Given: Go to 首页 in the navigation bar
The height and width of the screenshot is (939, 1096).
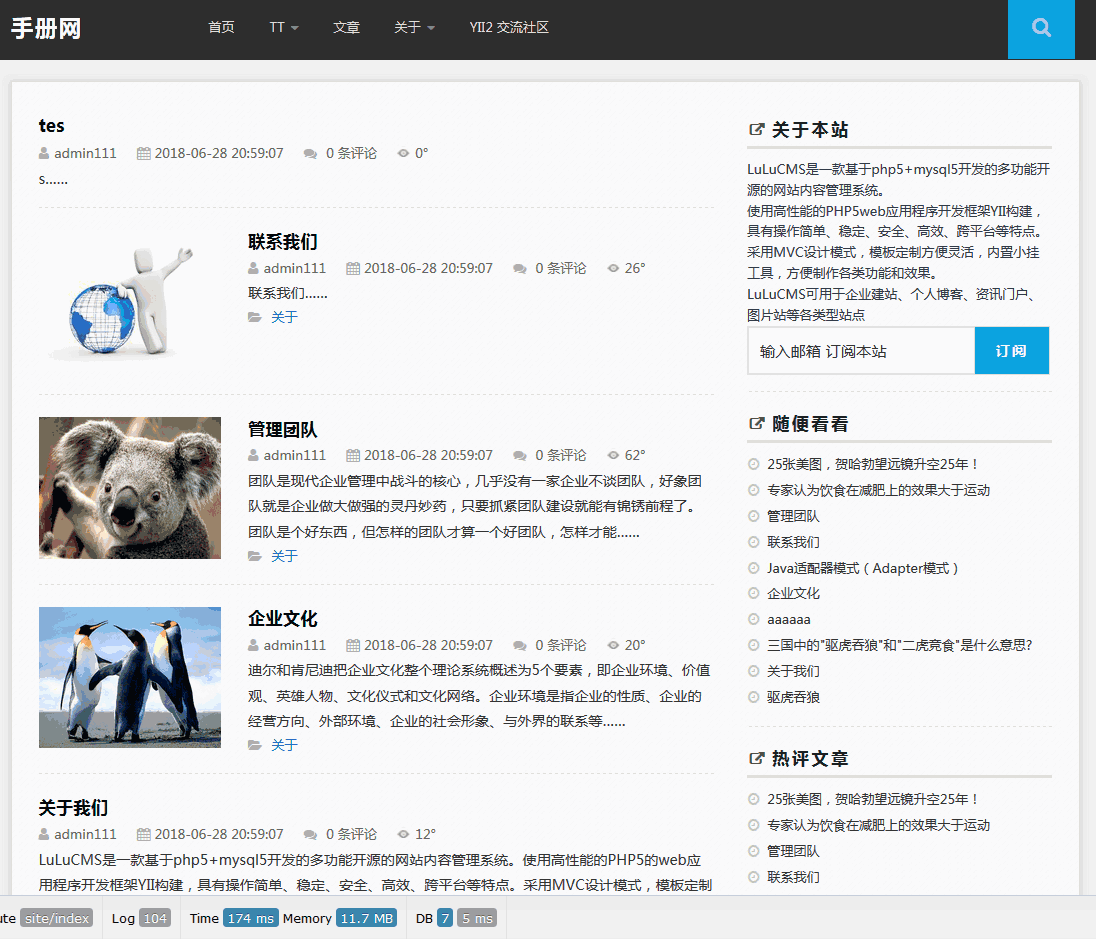Looking at the screenshot, I should pyautogui.click(x=221, y=28).
